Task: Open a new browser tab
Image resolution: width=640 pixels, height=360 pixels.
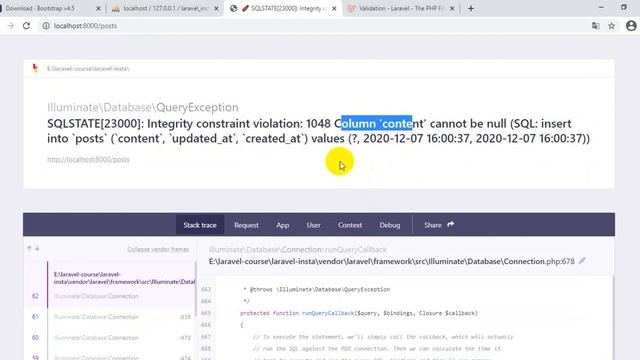Action: click(471, 8)
